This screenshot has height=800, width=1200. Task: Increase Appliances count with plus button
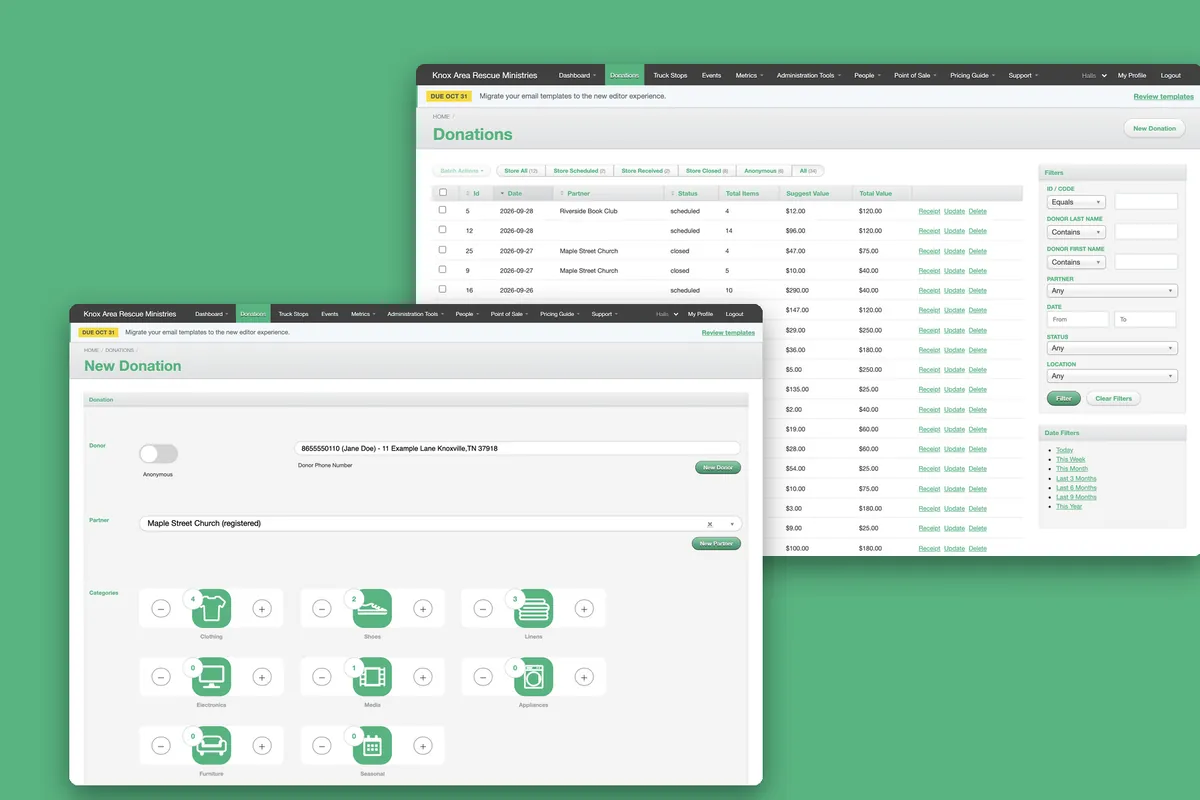(x=584, y=677)
